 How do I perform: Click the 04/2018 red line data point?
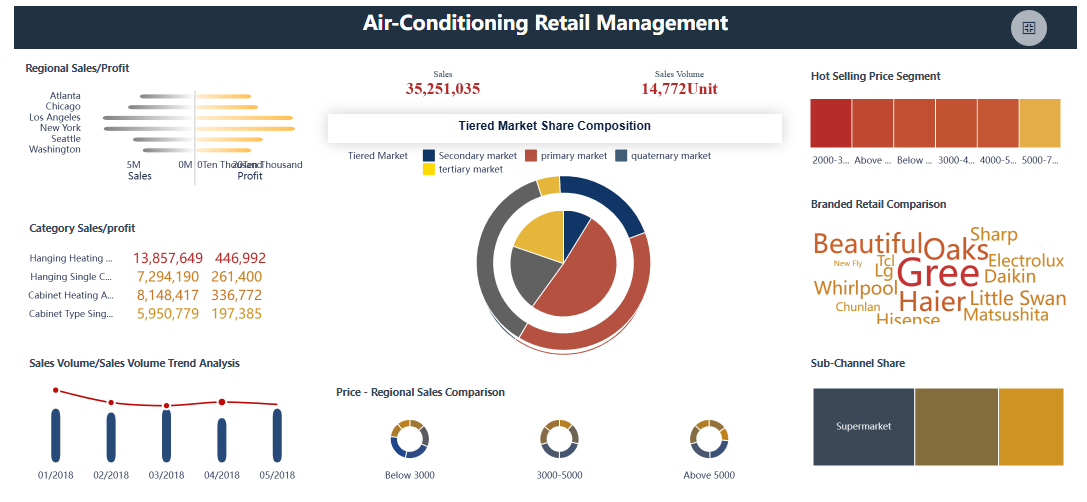click(222, 402)
